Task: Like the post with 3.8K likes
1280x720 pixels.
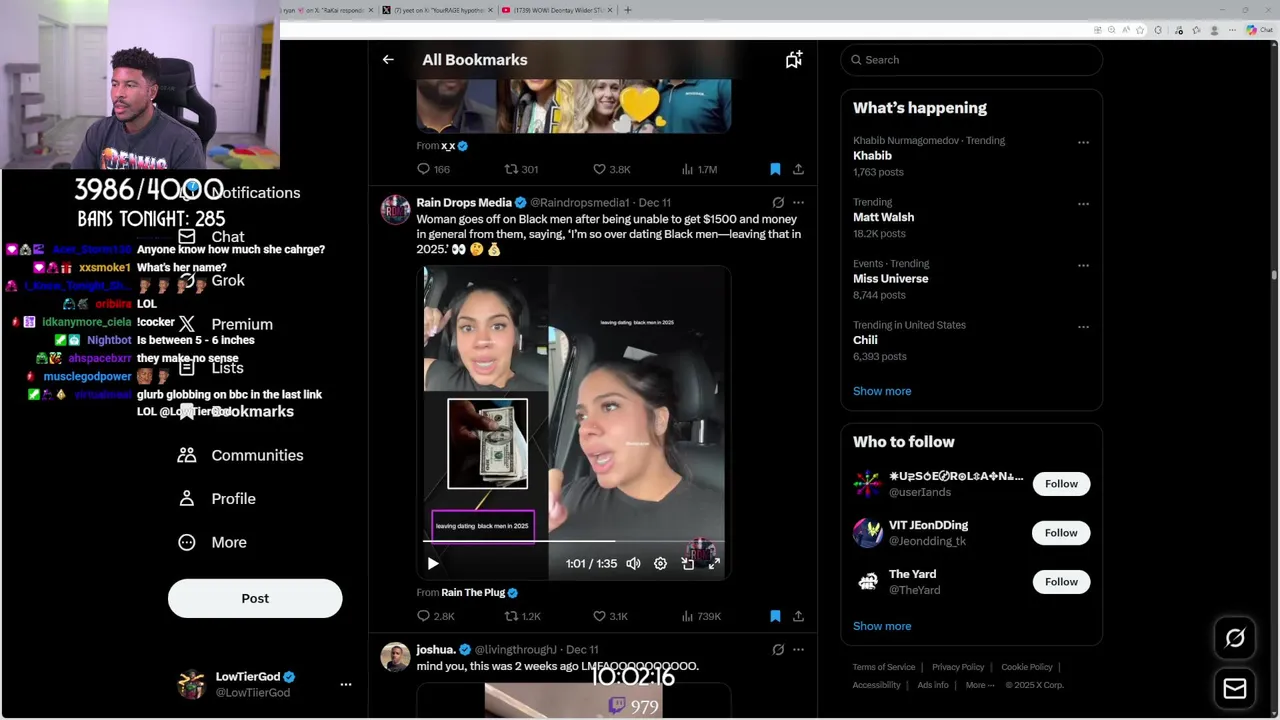Action: [611, 169]
